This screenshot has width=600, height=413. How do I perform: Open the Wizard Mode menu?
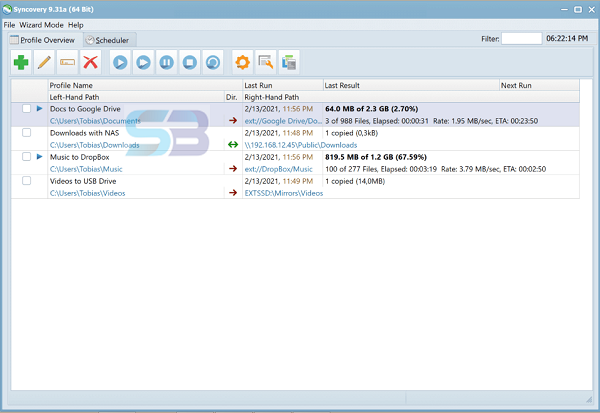41,25
